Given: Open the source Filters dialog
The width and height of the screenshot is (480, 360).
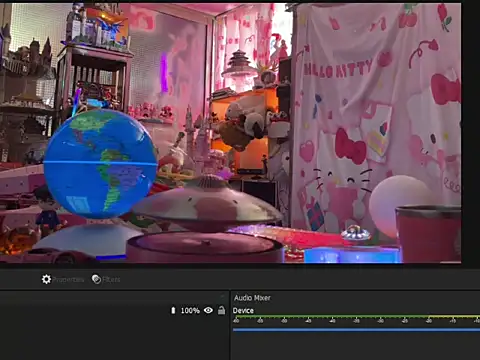Looking at the screenshot, I should tap(106, 279).
